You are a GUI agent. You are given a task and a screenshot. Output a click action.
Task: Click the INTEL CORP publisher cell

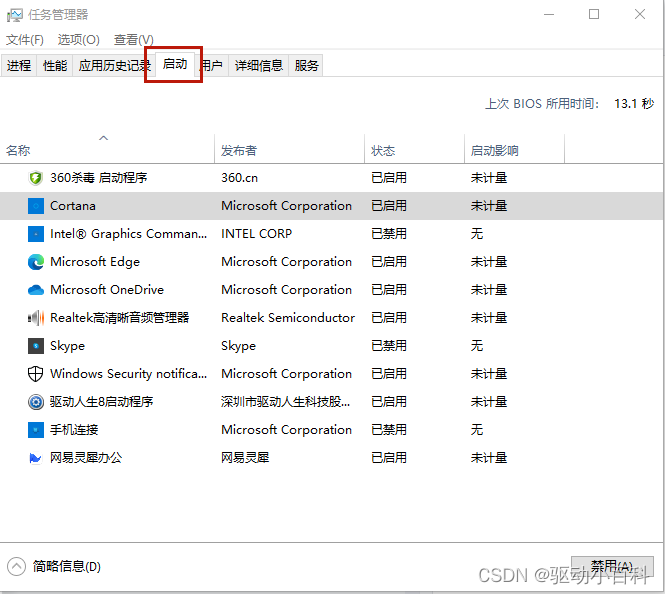click(257, 234)
